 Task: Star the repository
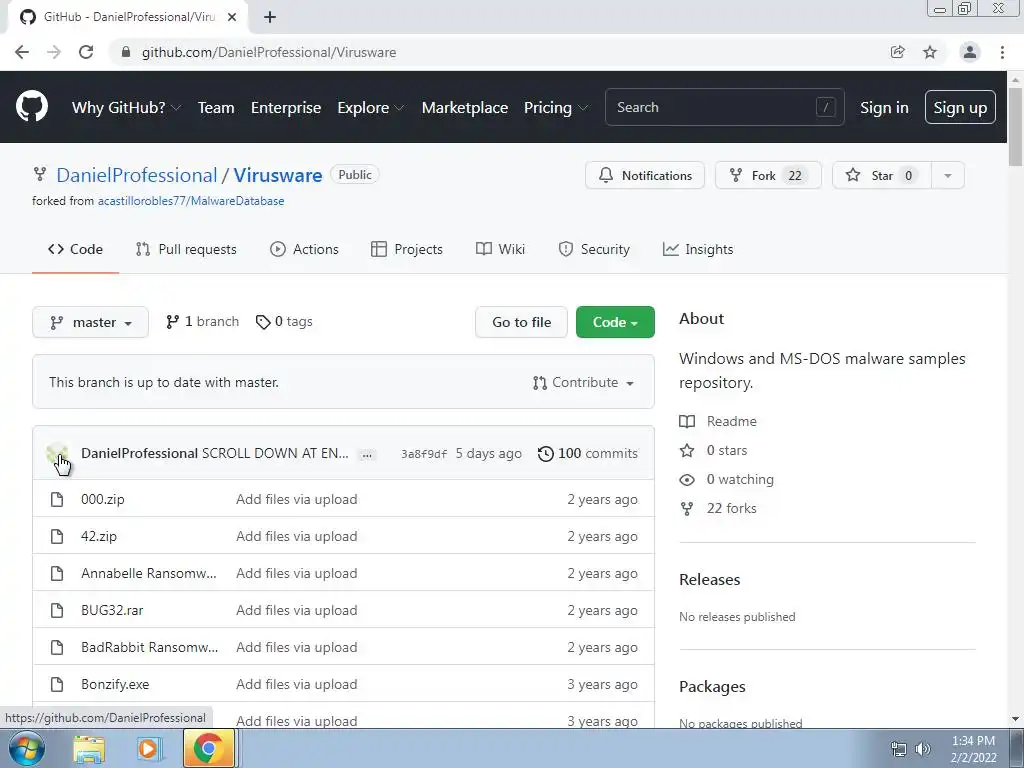[882, 176]
